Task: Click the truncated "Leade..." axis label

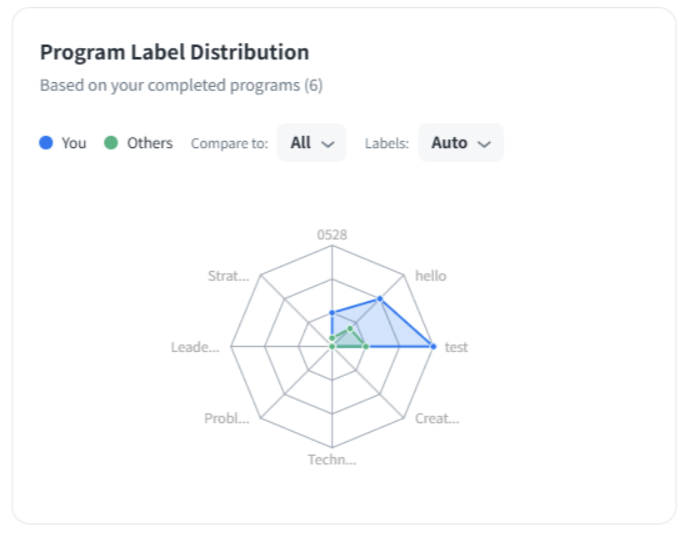Action: point(195,347)
